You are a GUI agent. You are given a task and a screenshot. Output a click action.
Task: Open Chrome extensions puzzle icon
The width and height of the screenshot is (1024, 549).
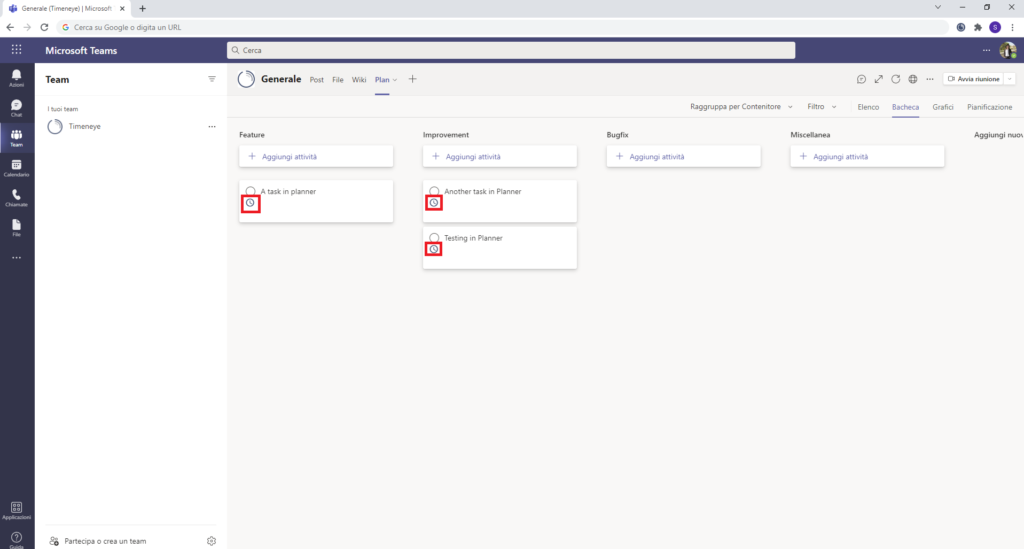(x=978, y=27)
